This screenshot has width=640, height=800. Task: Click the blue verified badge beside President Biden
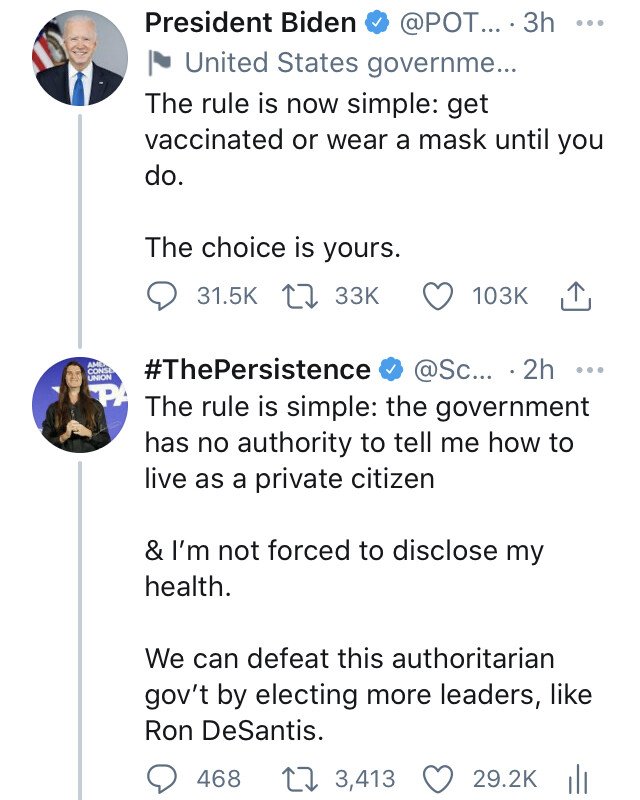376,23
